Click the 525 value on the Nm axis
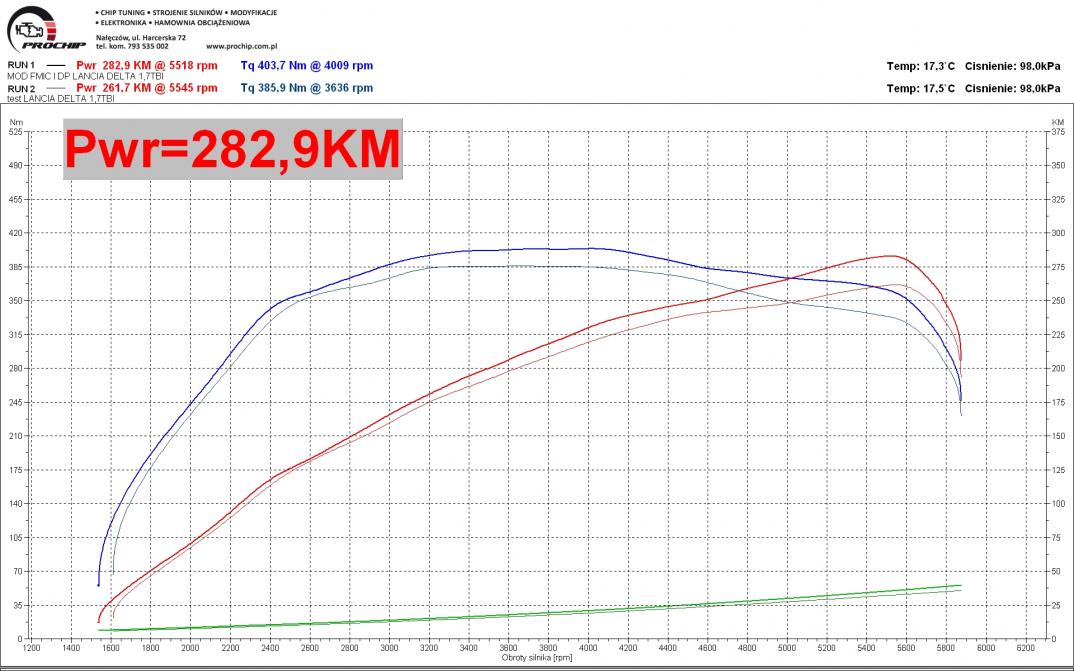The width and height of the screenshot is (1074, 671). tap(16, 131)
